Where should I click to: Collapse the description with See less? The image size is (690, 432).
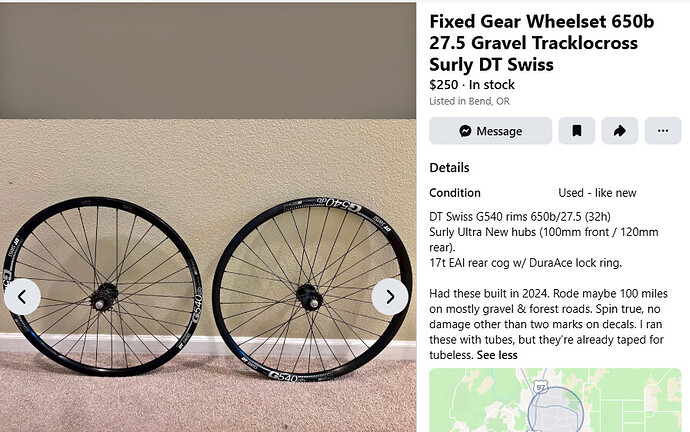497,355
